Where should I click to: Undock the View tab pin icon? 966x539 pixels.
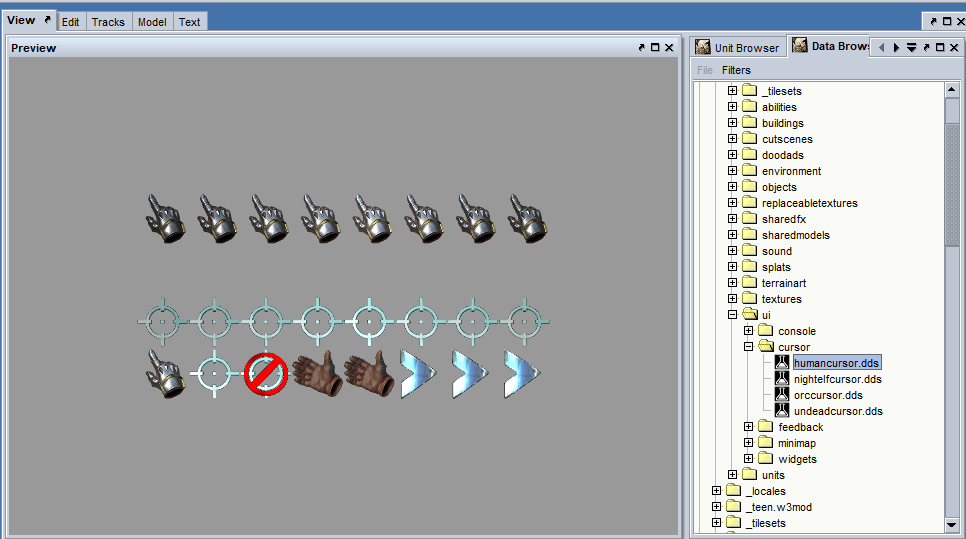point(47,20)
